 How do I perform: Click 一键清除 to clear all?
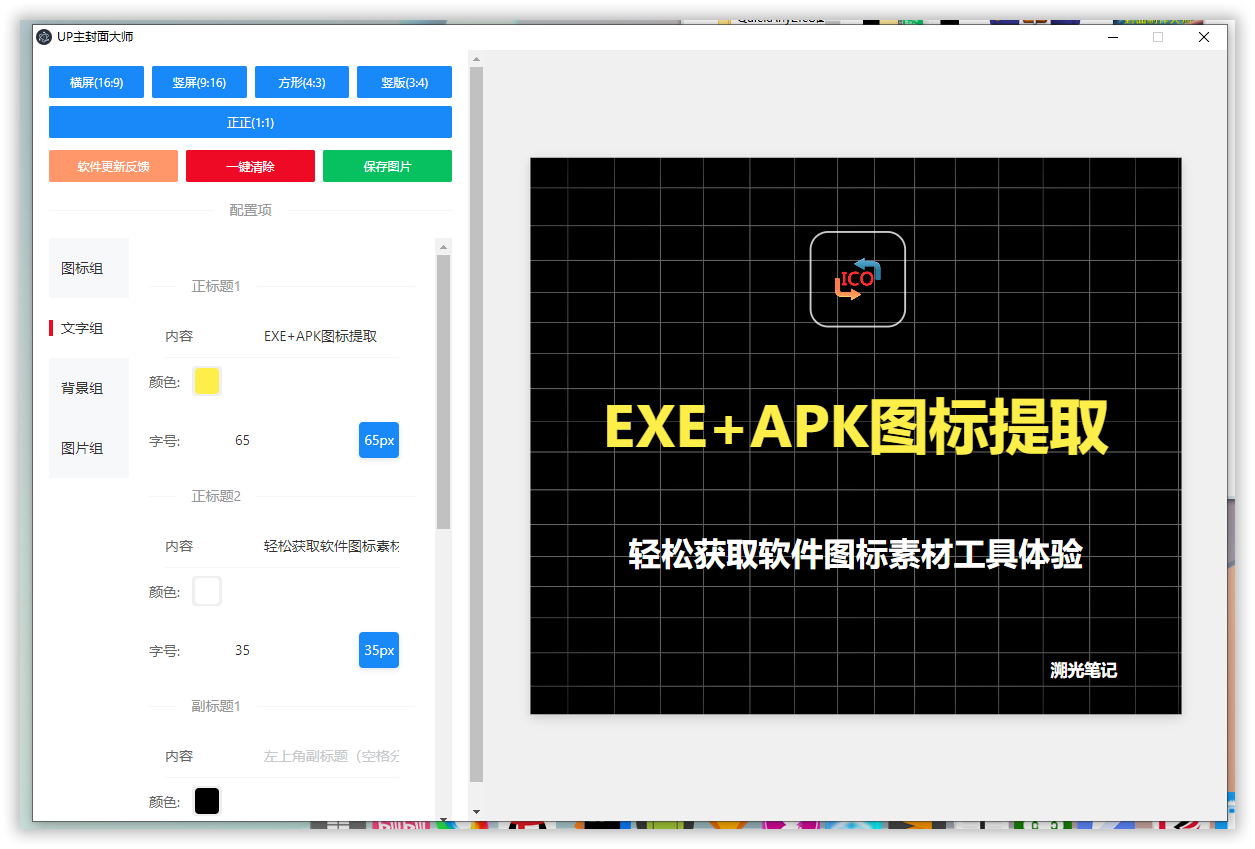pos(250,166)
